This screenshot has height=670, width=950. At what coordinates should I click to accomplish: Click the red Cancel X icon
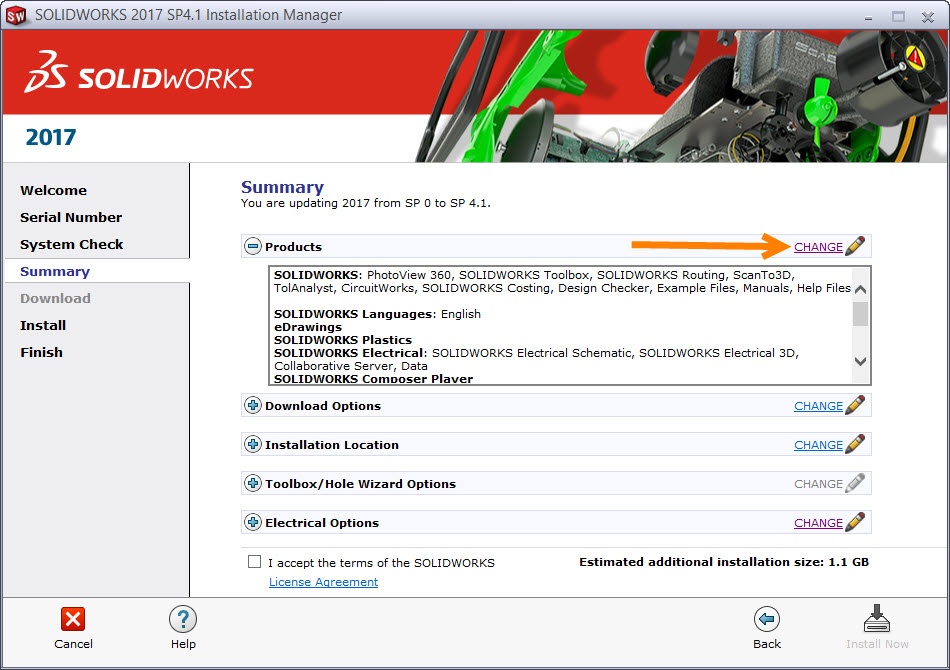click(x=73, y=619)
